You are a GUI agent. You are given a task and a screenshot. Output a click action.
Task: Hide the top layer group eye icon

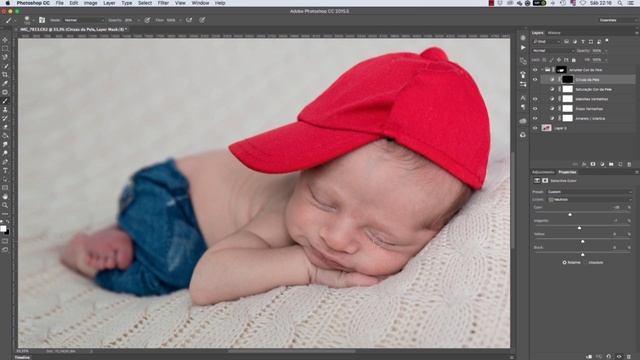[x=535, y=70]
